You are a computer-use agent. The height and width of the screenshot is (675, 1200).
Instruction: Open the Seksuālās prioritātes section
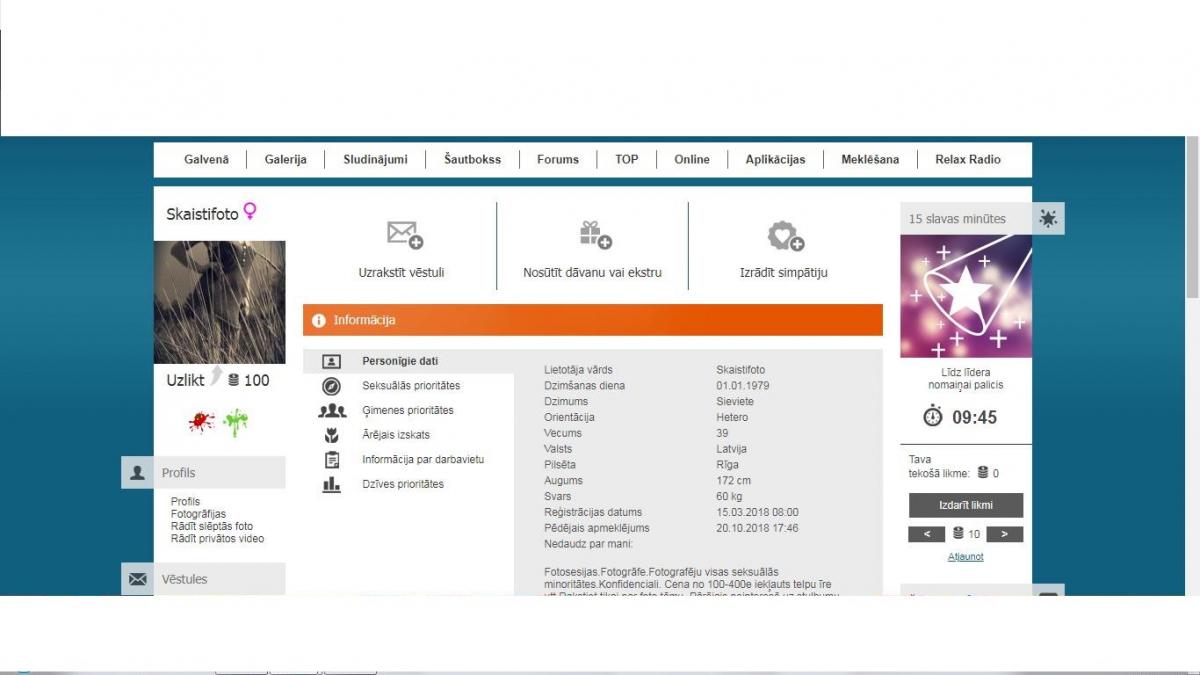(411, 386)
